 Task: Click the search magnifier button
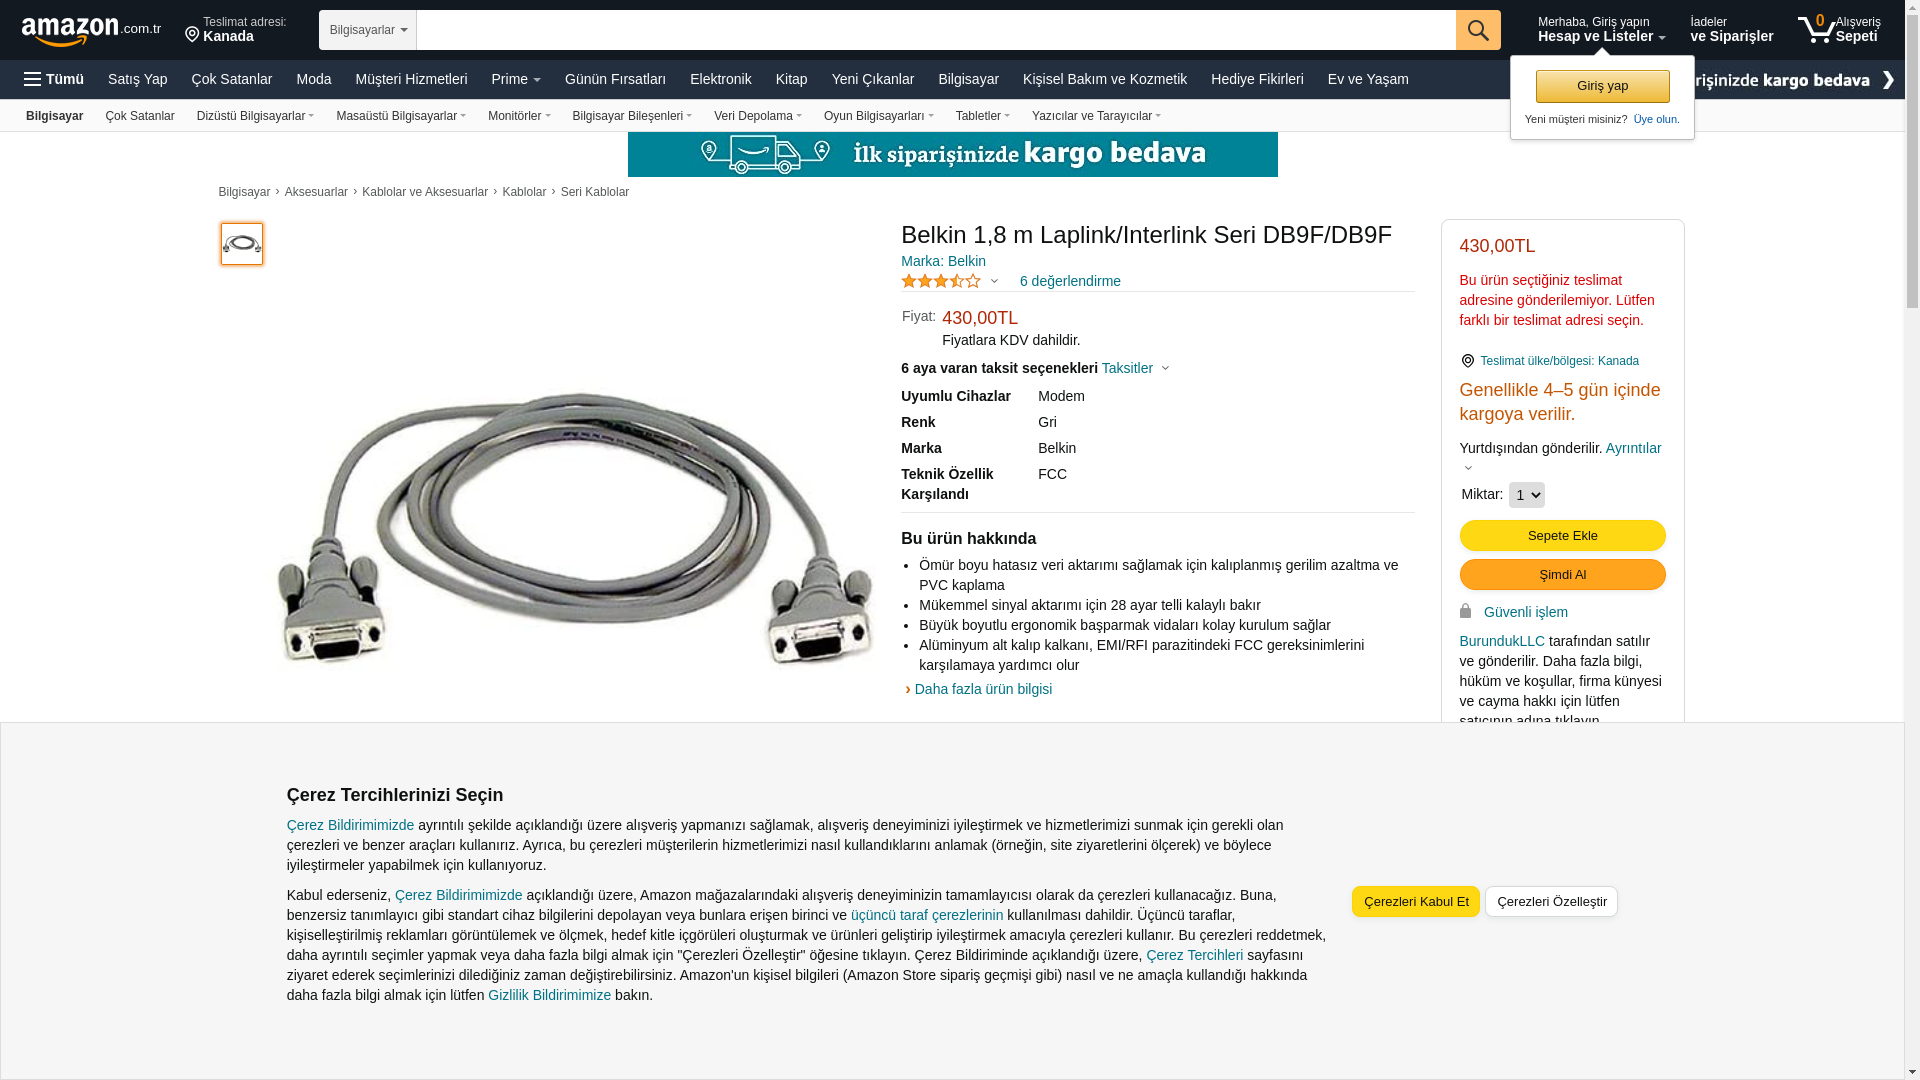click(x=1478, y=30)
